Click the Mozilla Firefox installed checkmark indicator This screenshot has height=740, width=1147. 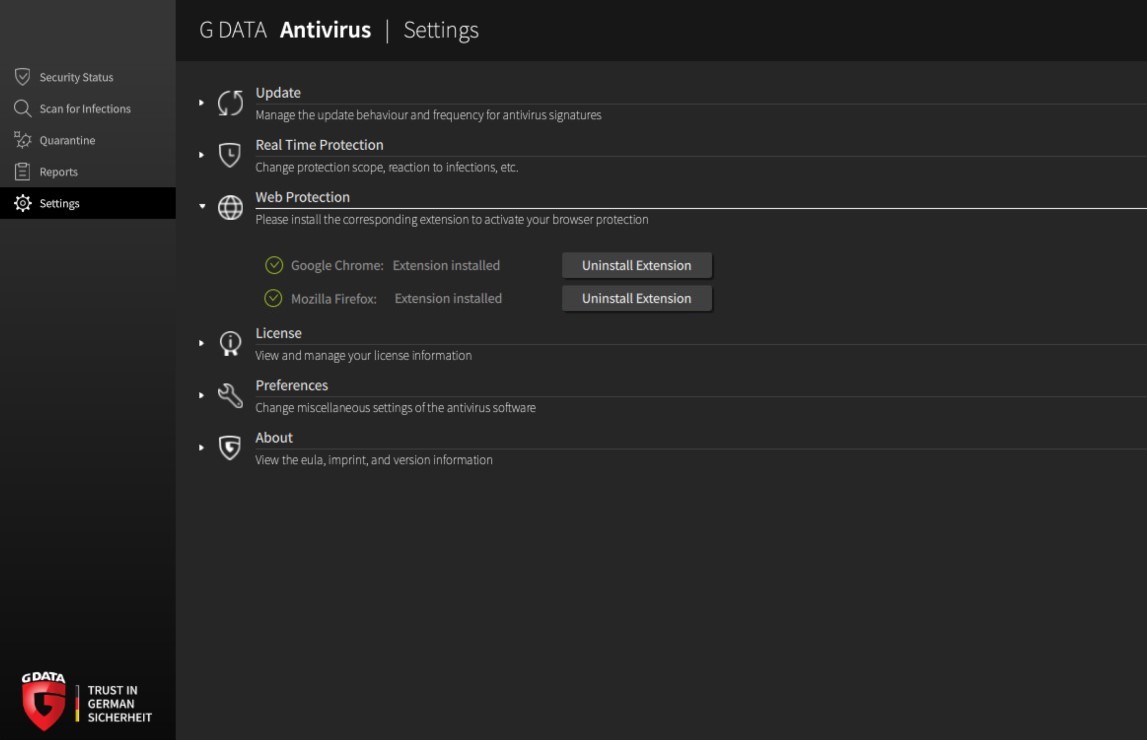(273, 298)
